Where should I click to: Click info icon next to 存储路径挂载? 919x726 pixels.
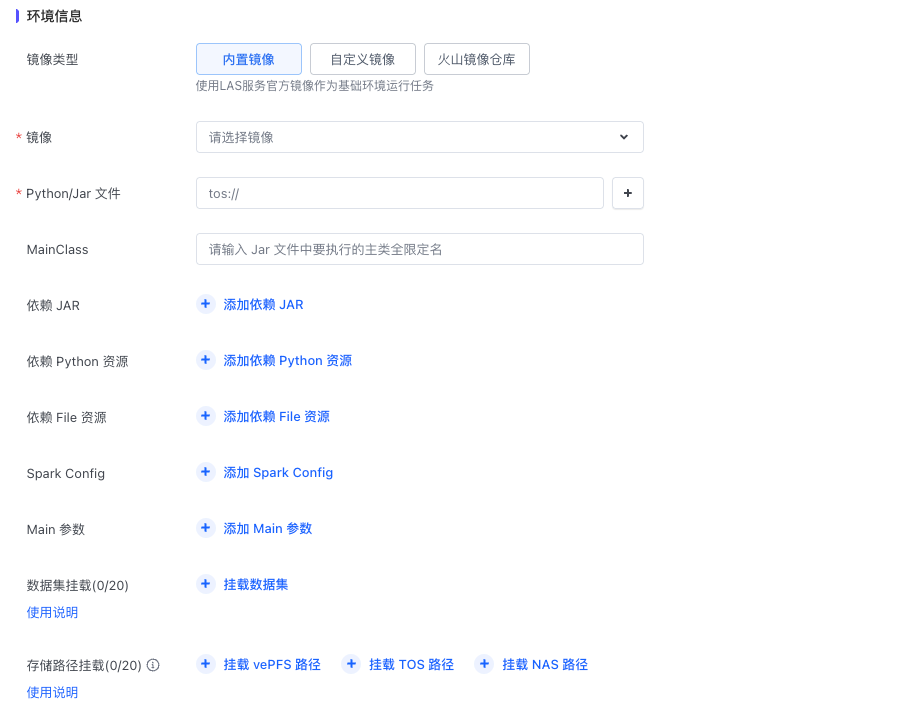[x=153, y=665]
